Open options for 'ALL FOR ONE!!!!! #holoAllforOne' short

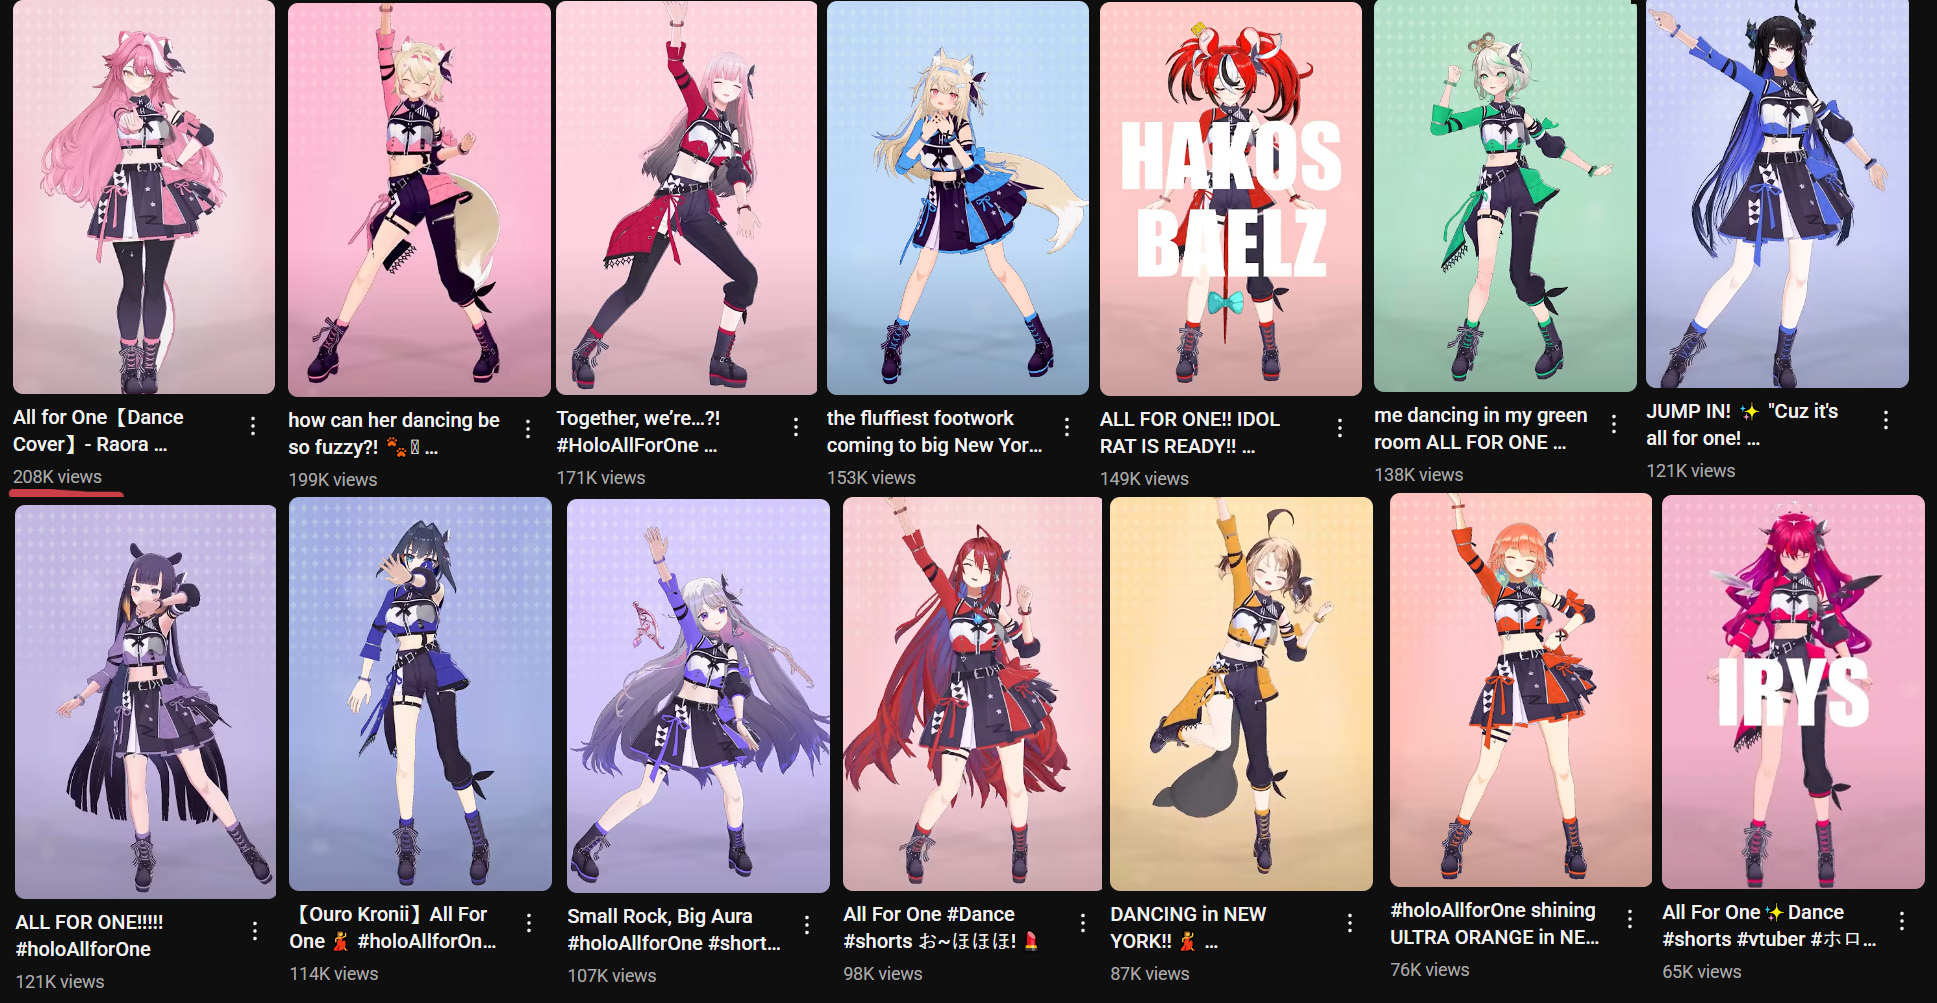[255, 932]
